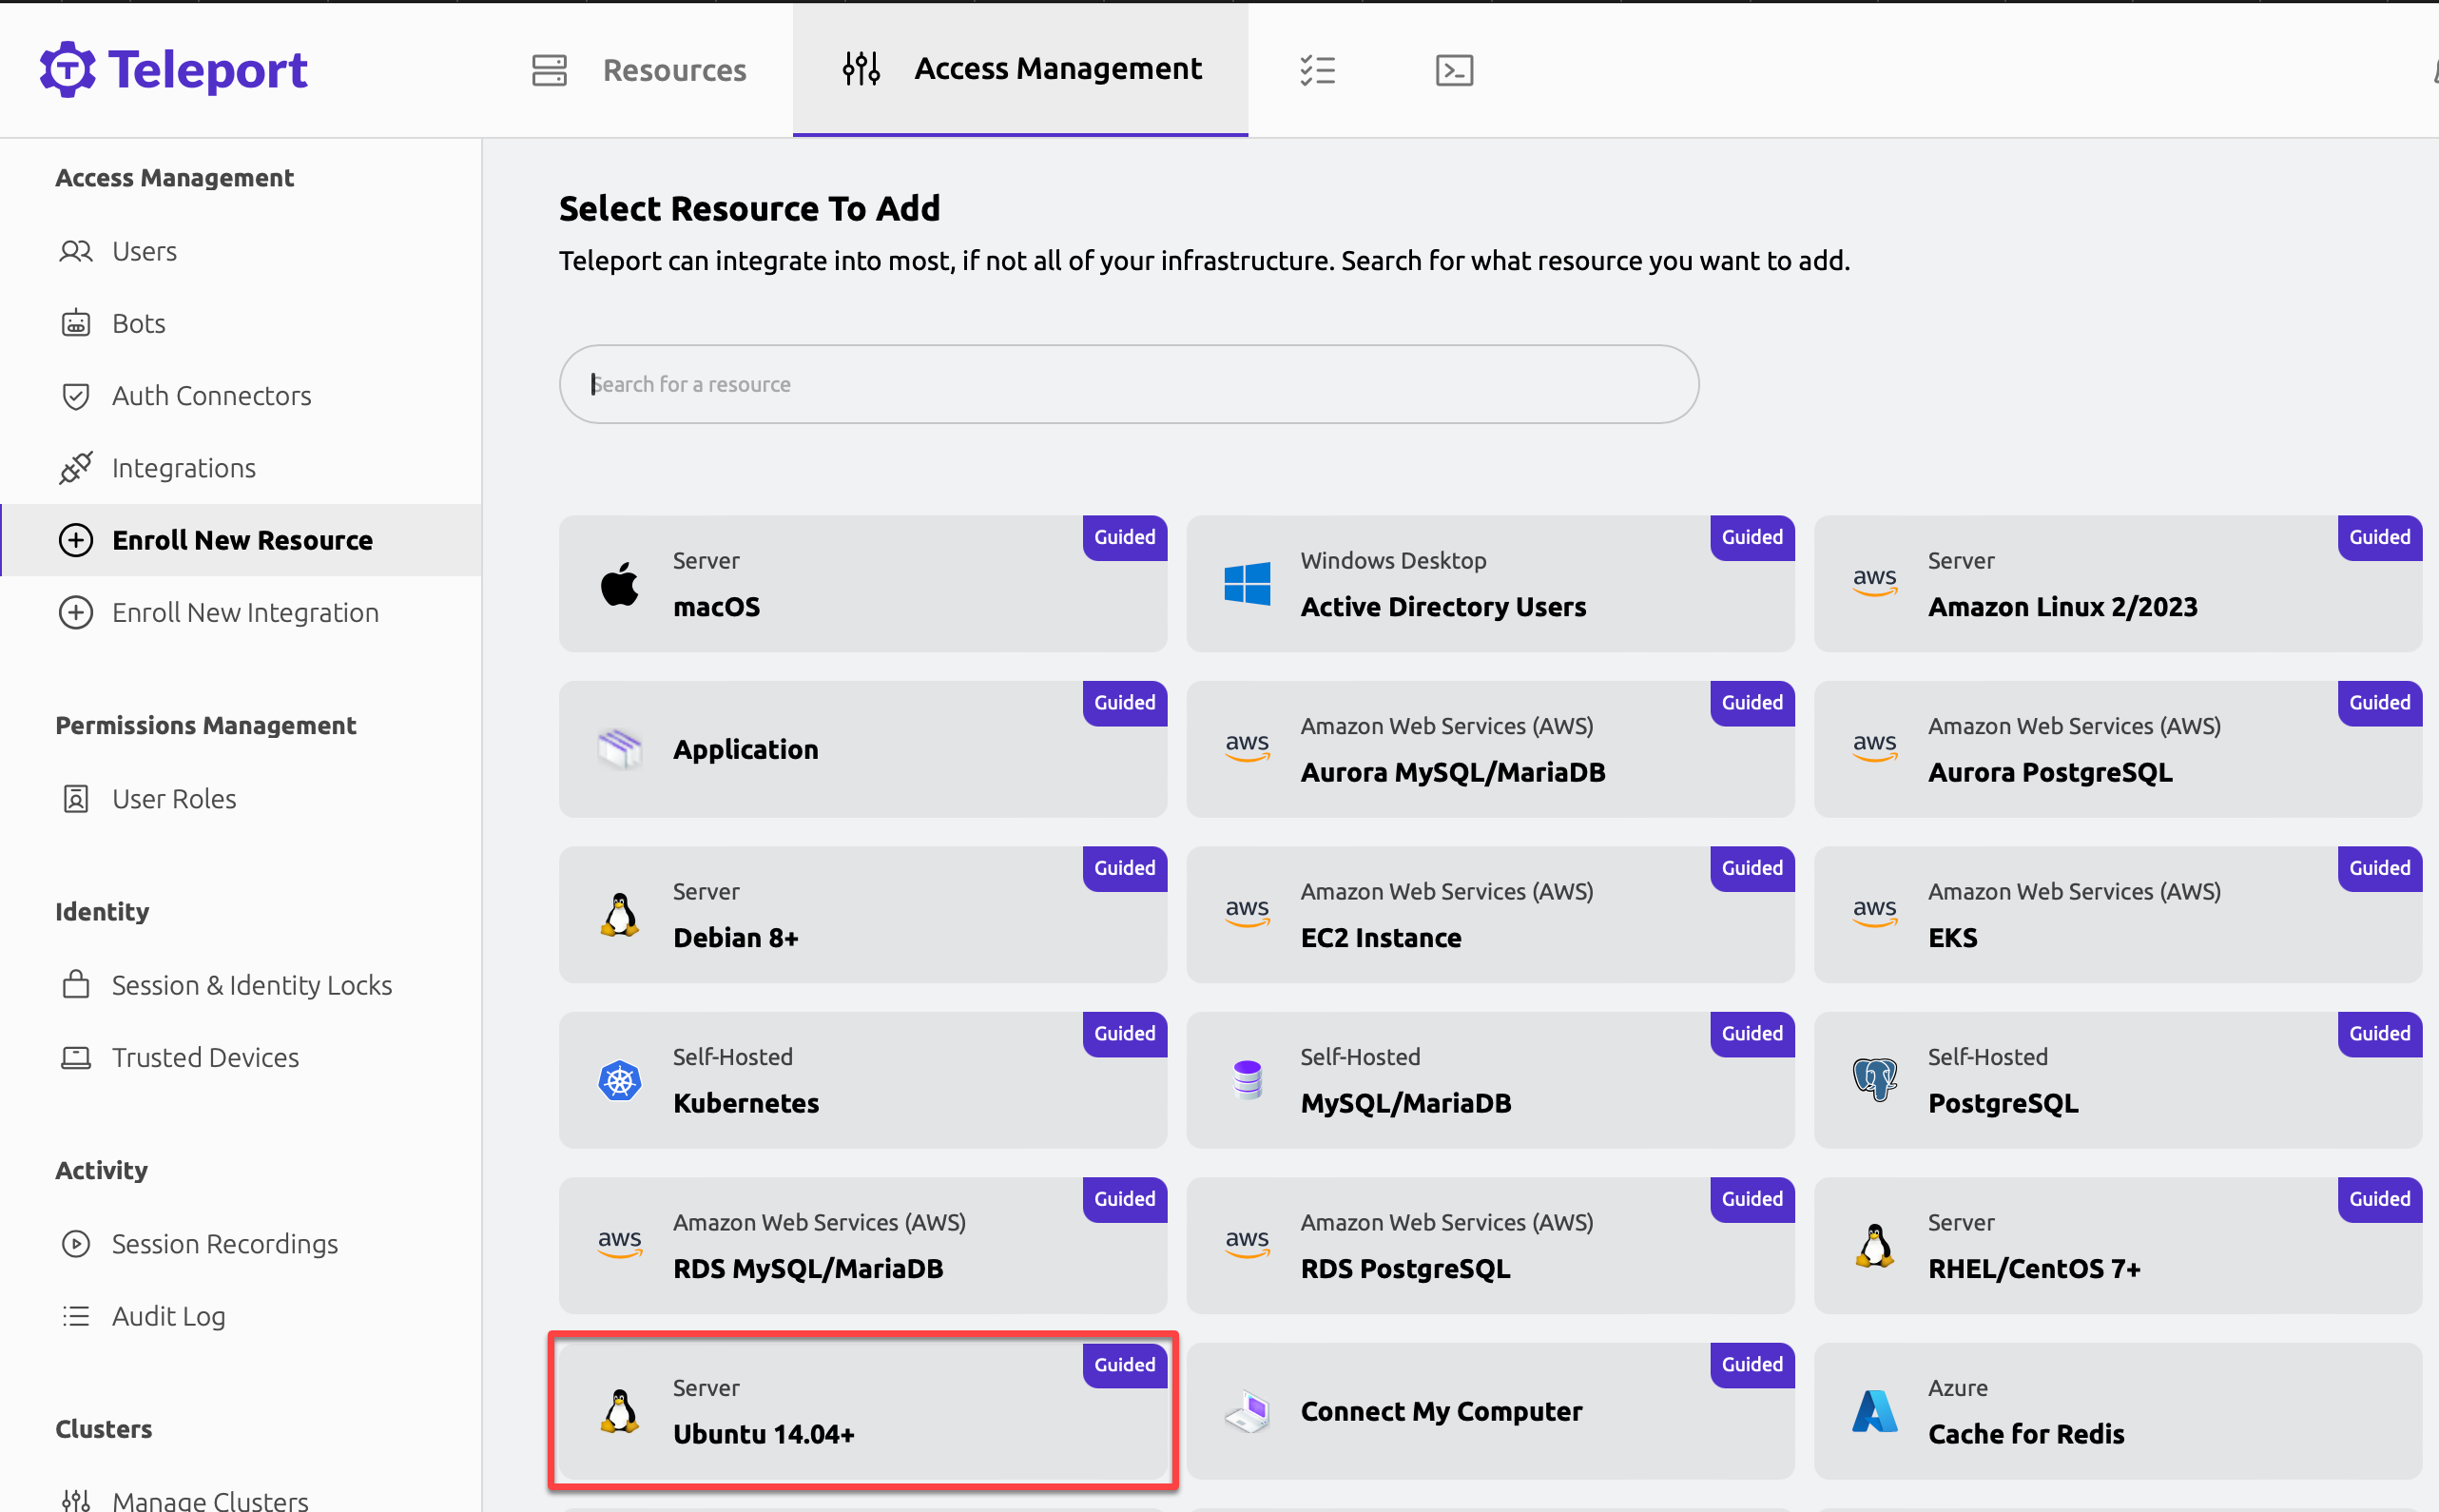Choose the Ubuntu 14.04+ server card
Viewport: 2439px width, 1512px height.
click(x=863, y=1411)
